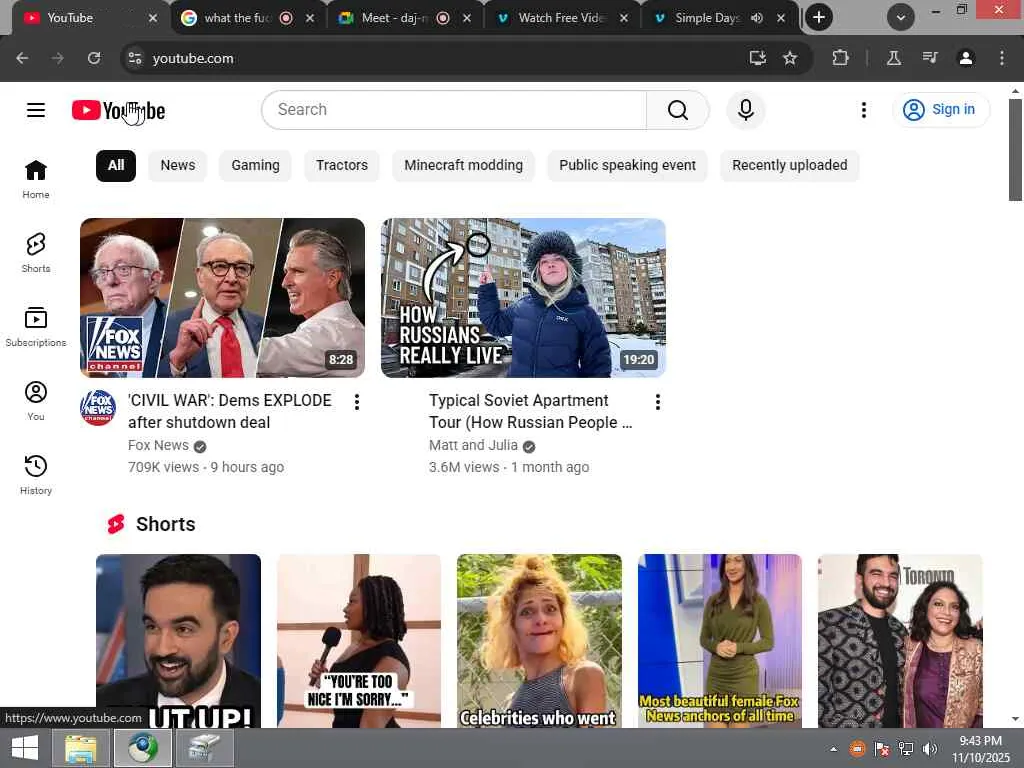Open the YouTube hamburger guide menu
Image resolution: width=1024 pixels, height=768 pixels.
click(x=36, y=110)
